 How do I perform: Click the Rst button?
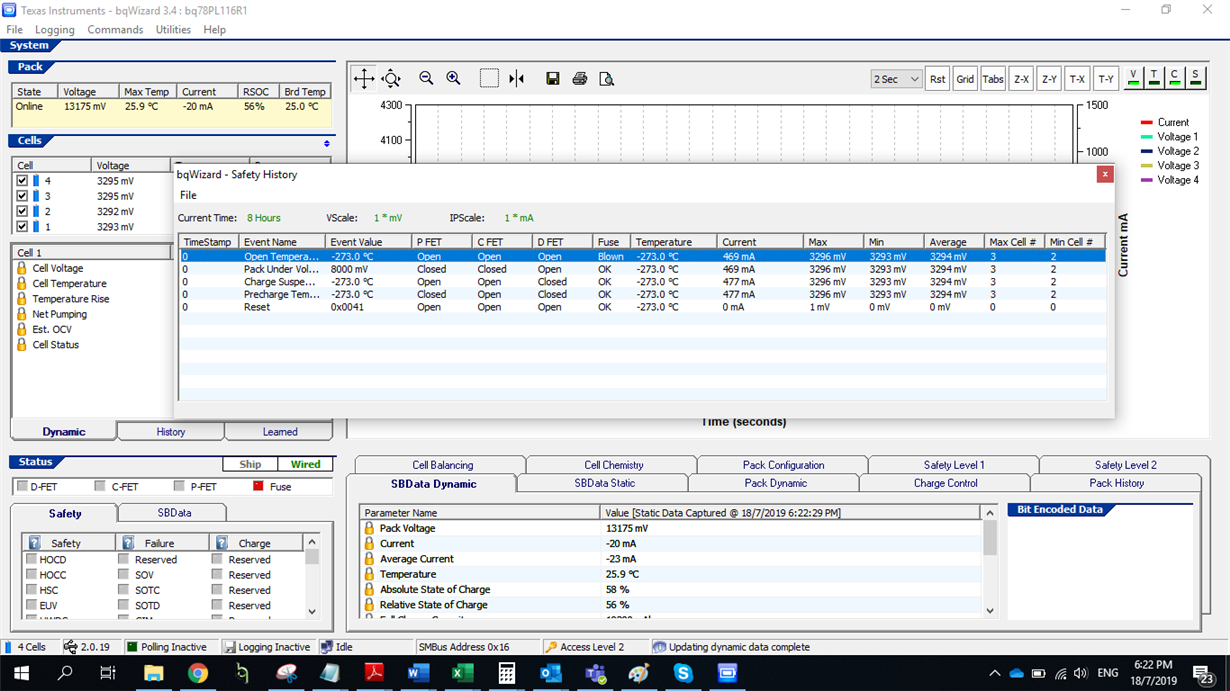click(x=937, y=79)
